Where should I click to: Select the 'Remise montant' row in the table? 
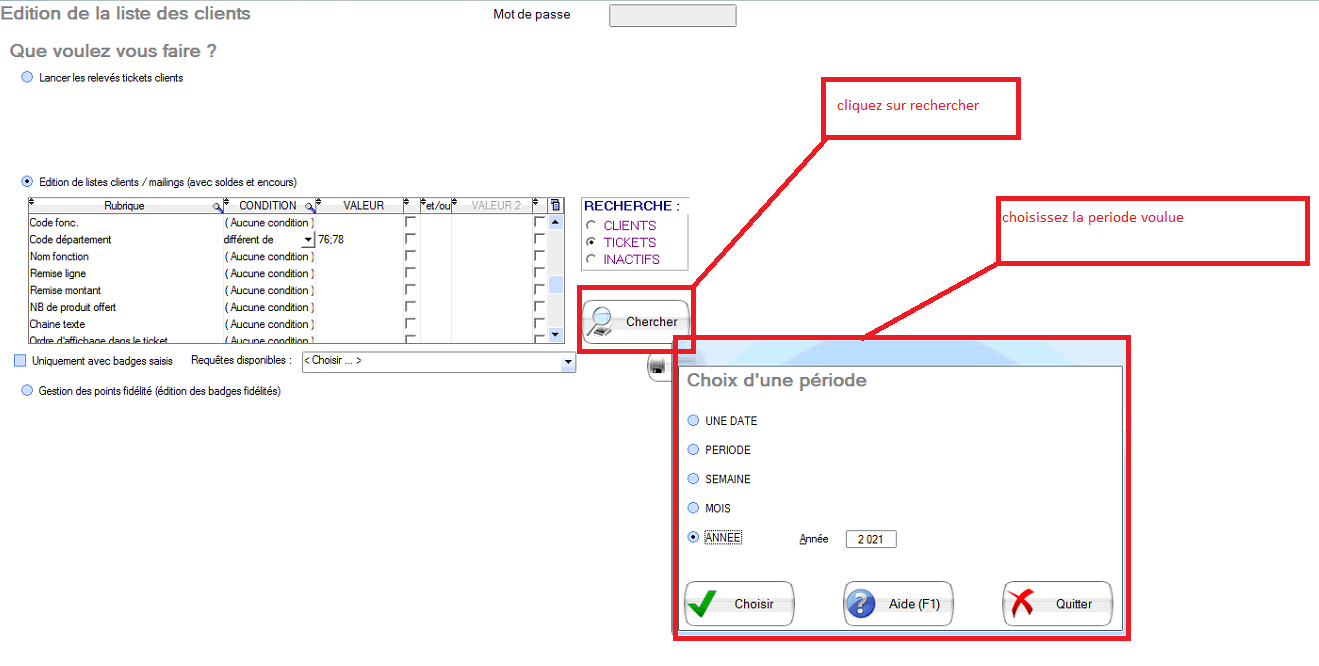pos(65,291)
